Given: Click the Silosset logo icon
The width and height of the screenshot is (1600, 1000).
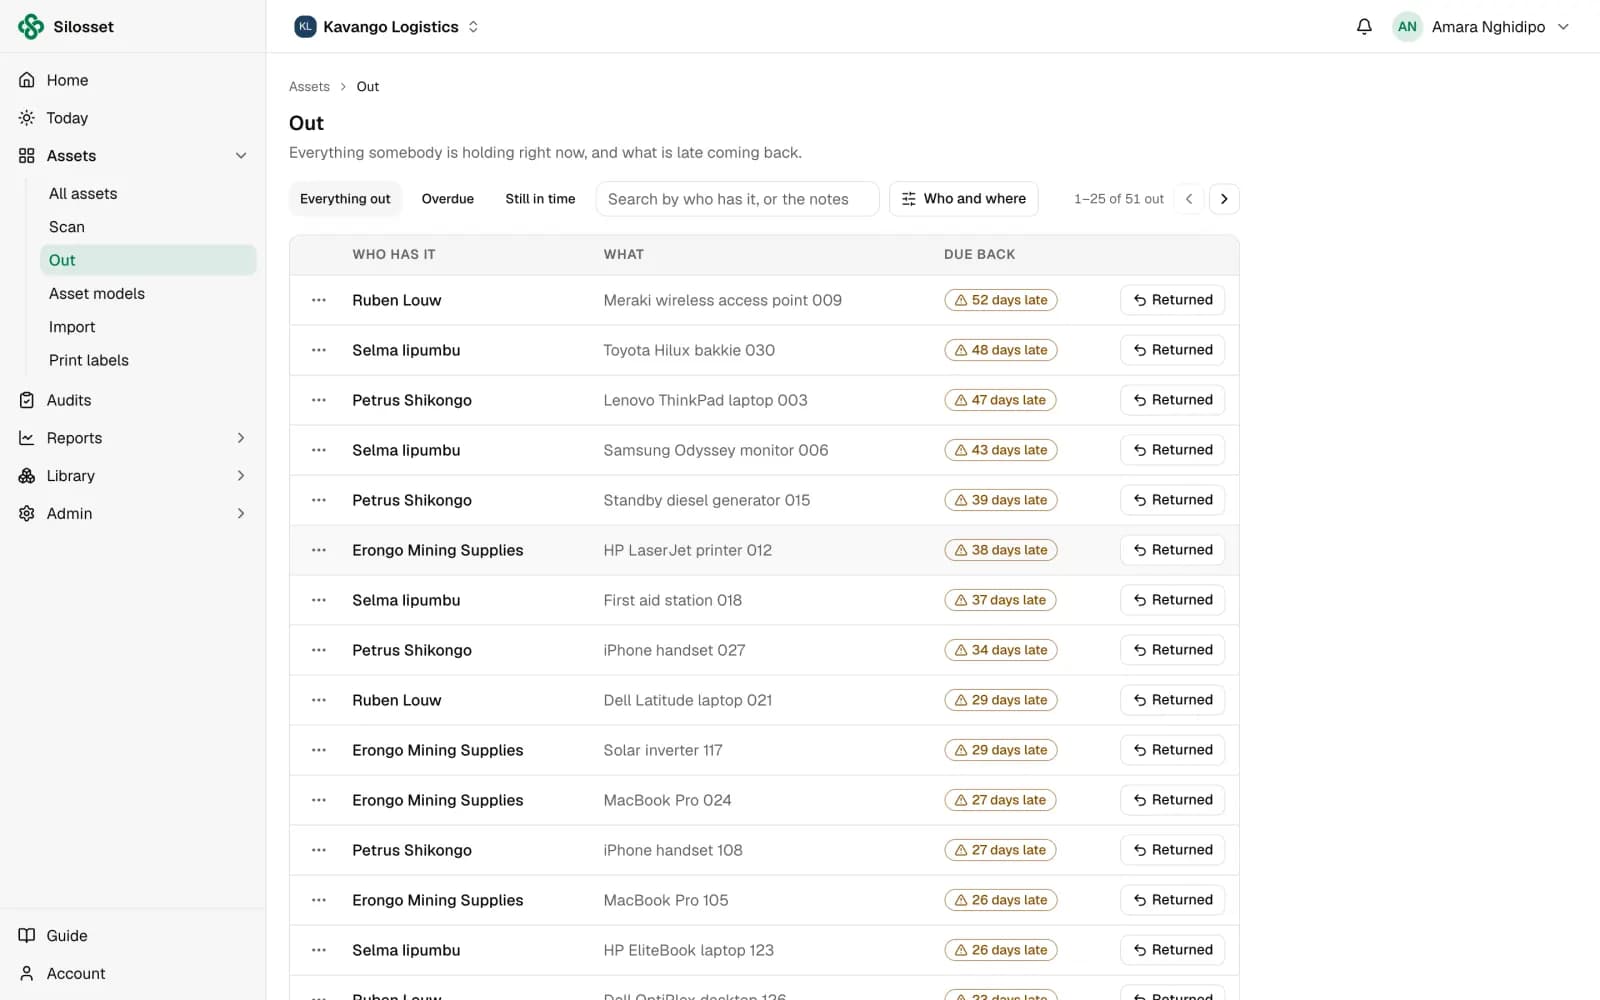Looking at the screenshot, I should [31, 27].
